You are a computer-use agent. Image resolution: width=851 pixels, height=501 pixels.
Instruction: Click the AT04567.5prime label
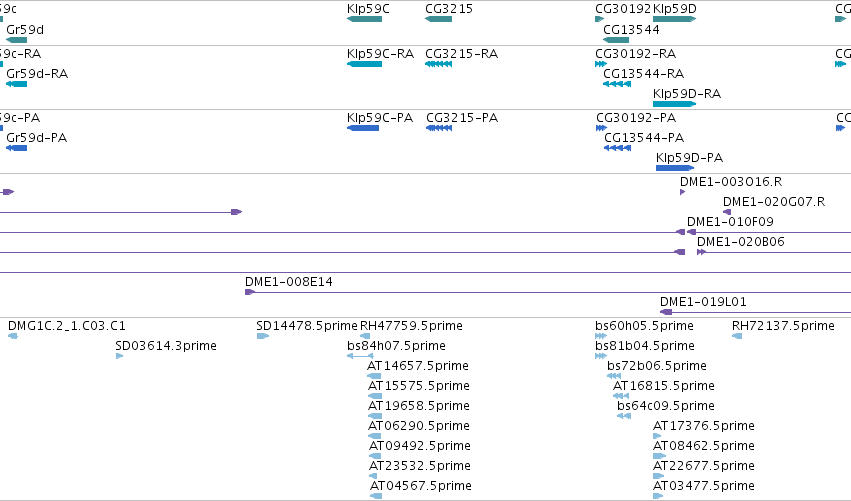(x=421, y=485)
